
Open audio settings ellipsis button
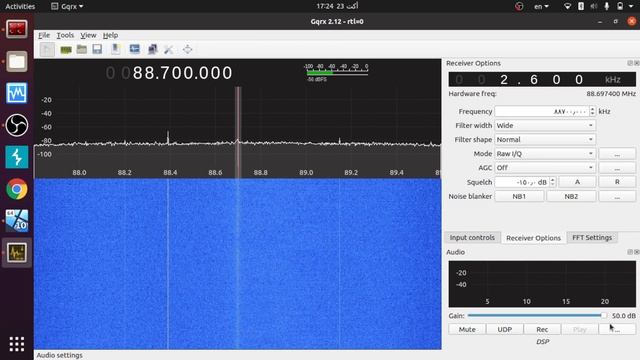click(x=617, y=329)
